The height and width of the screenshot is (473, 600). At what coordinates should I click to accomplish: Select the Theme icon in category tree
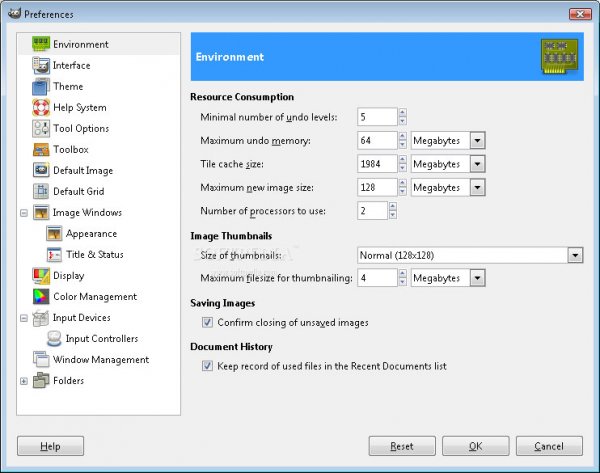[41, 86]
